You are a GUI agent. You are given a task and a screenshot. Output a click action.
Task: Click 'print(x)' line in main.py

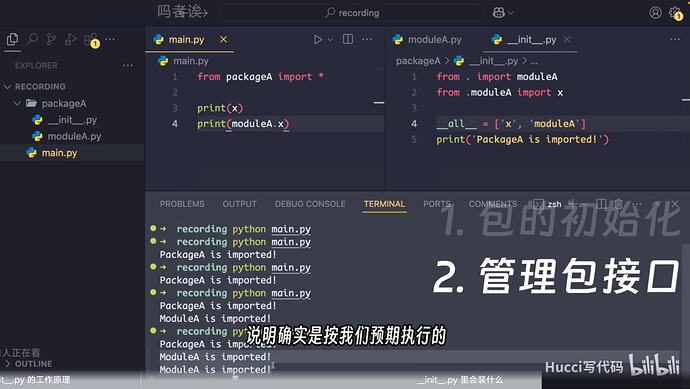220,108
